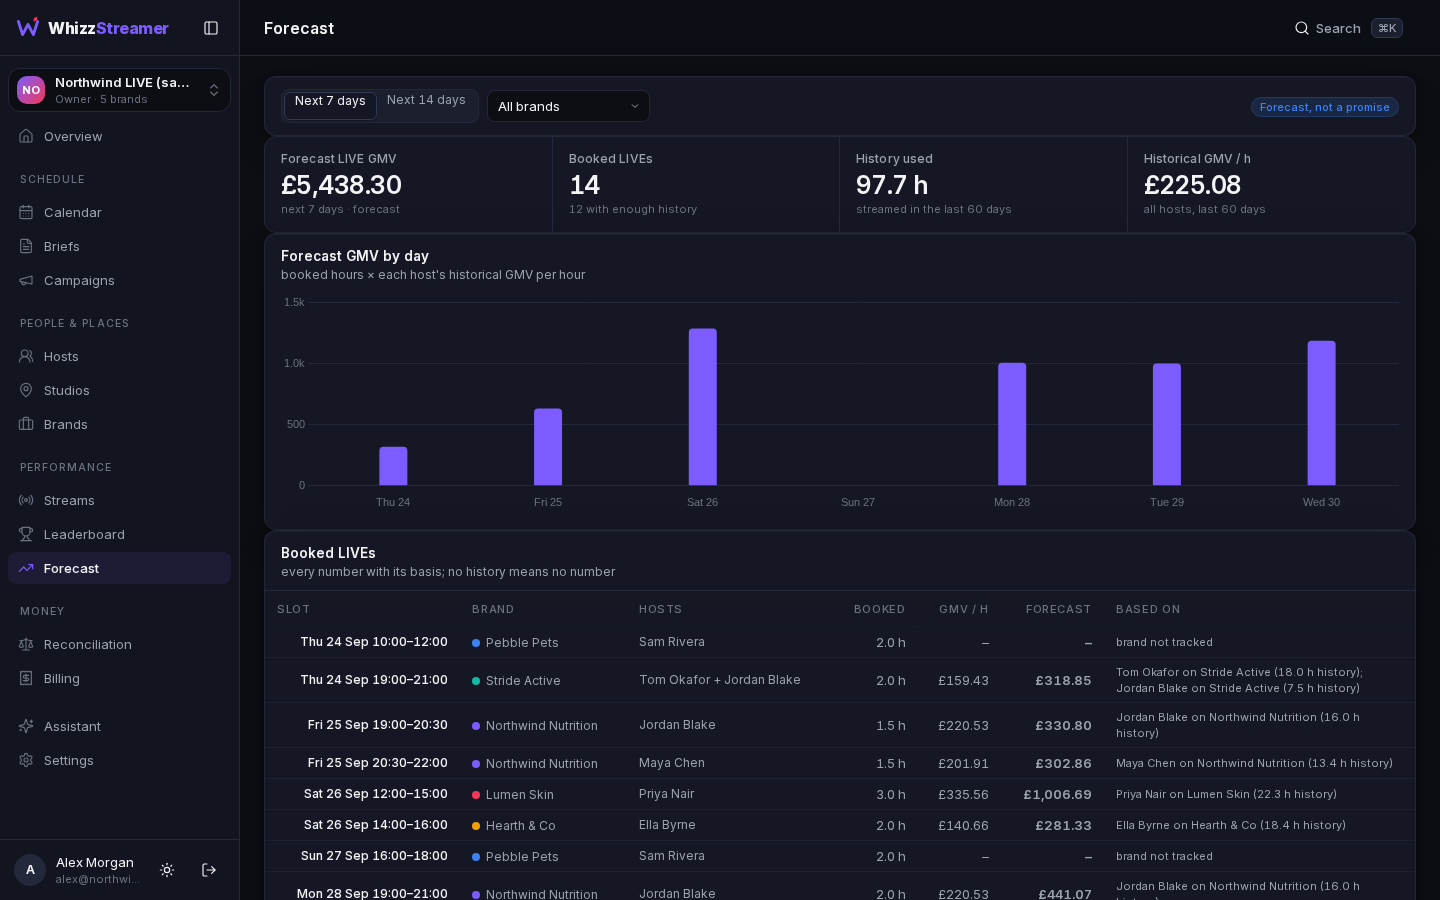
Task: Click the search magnifier icon
Action: [1302, 28]
